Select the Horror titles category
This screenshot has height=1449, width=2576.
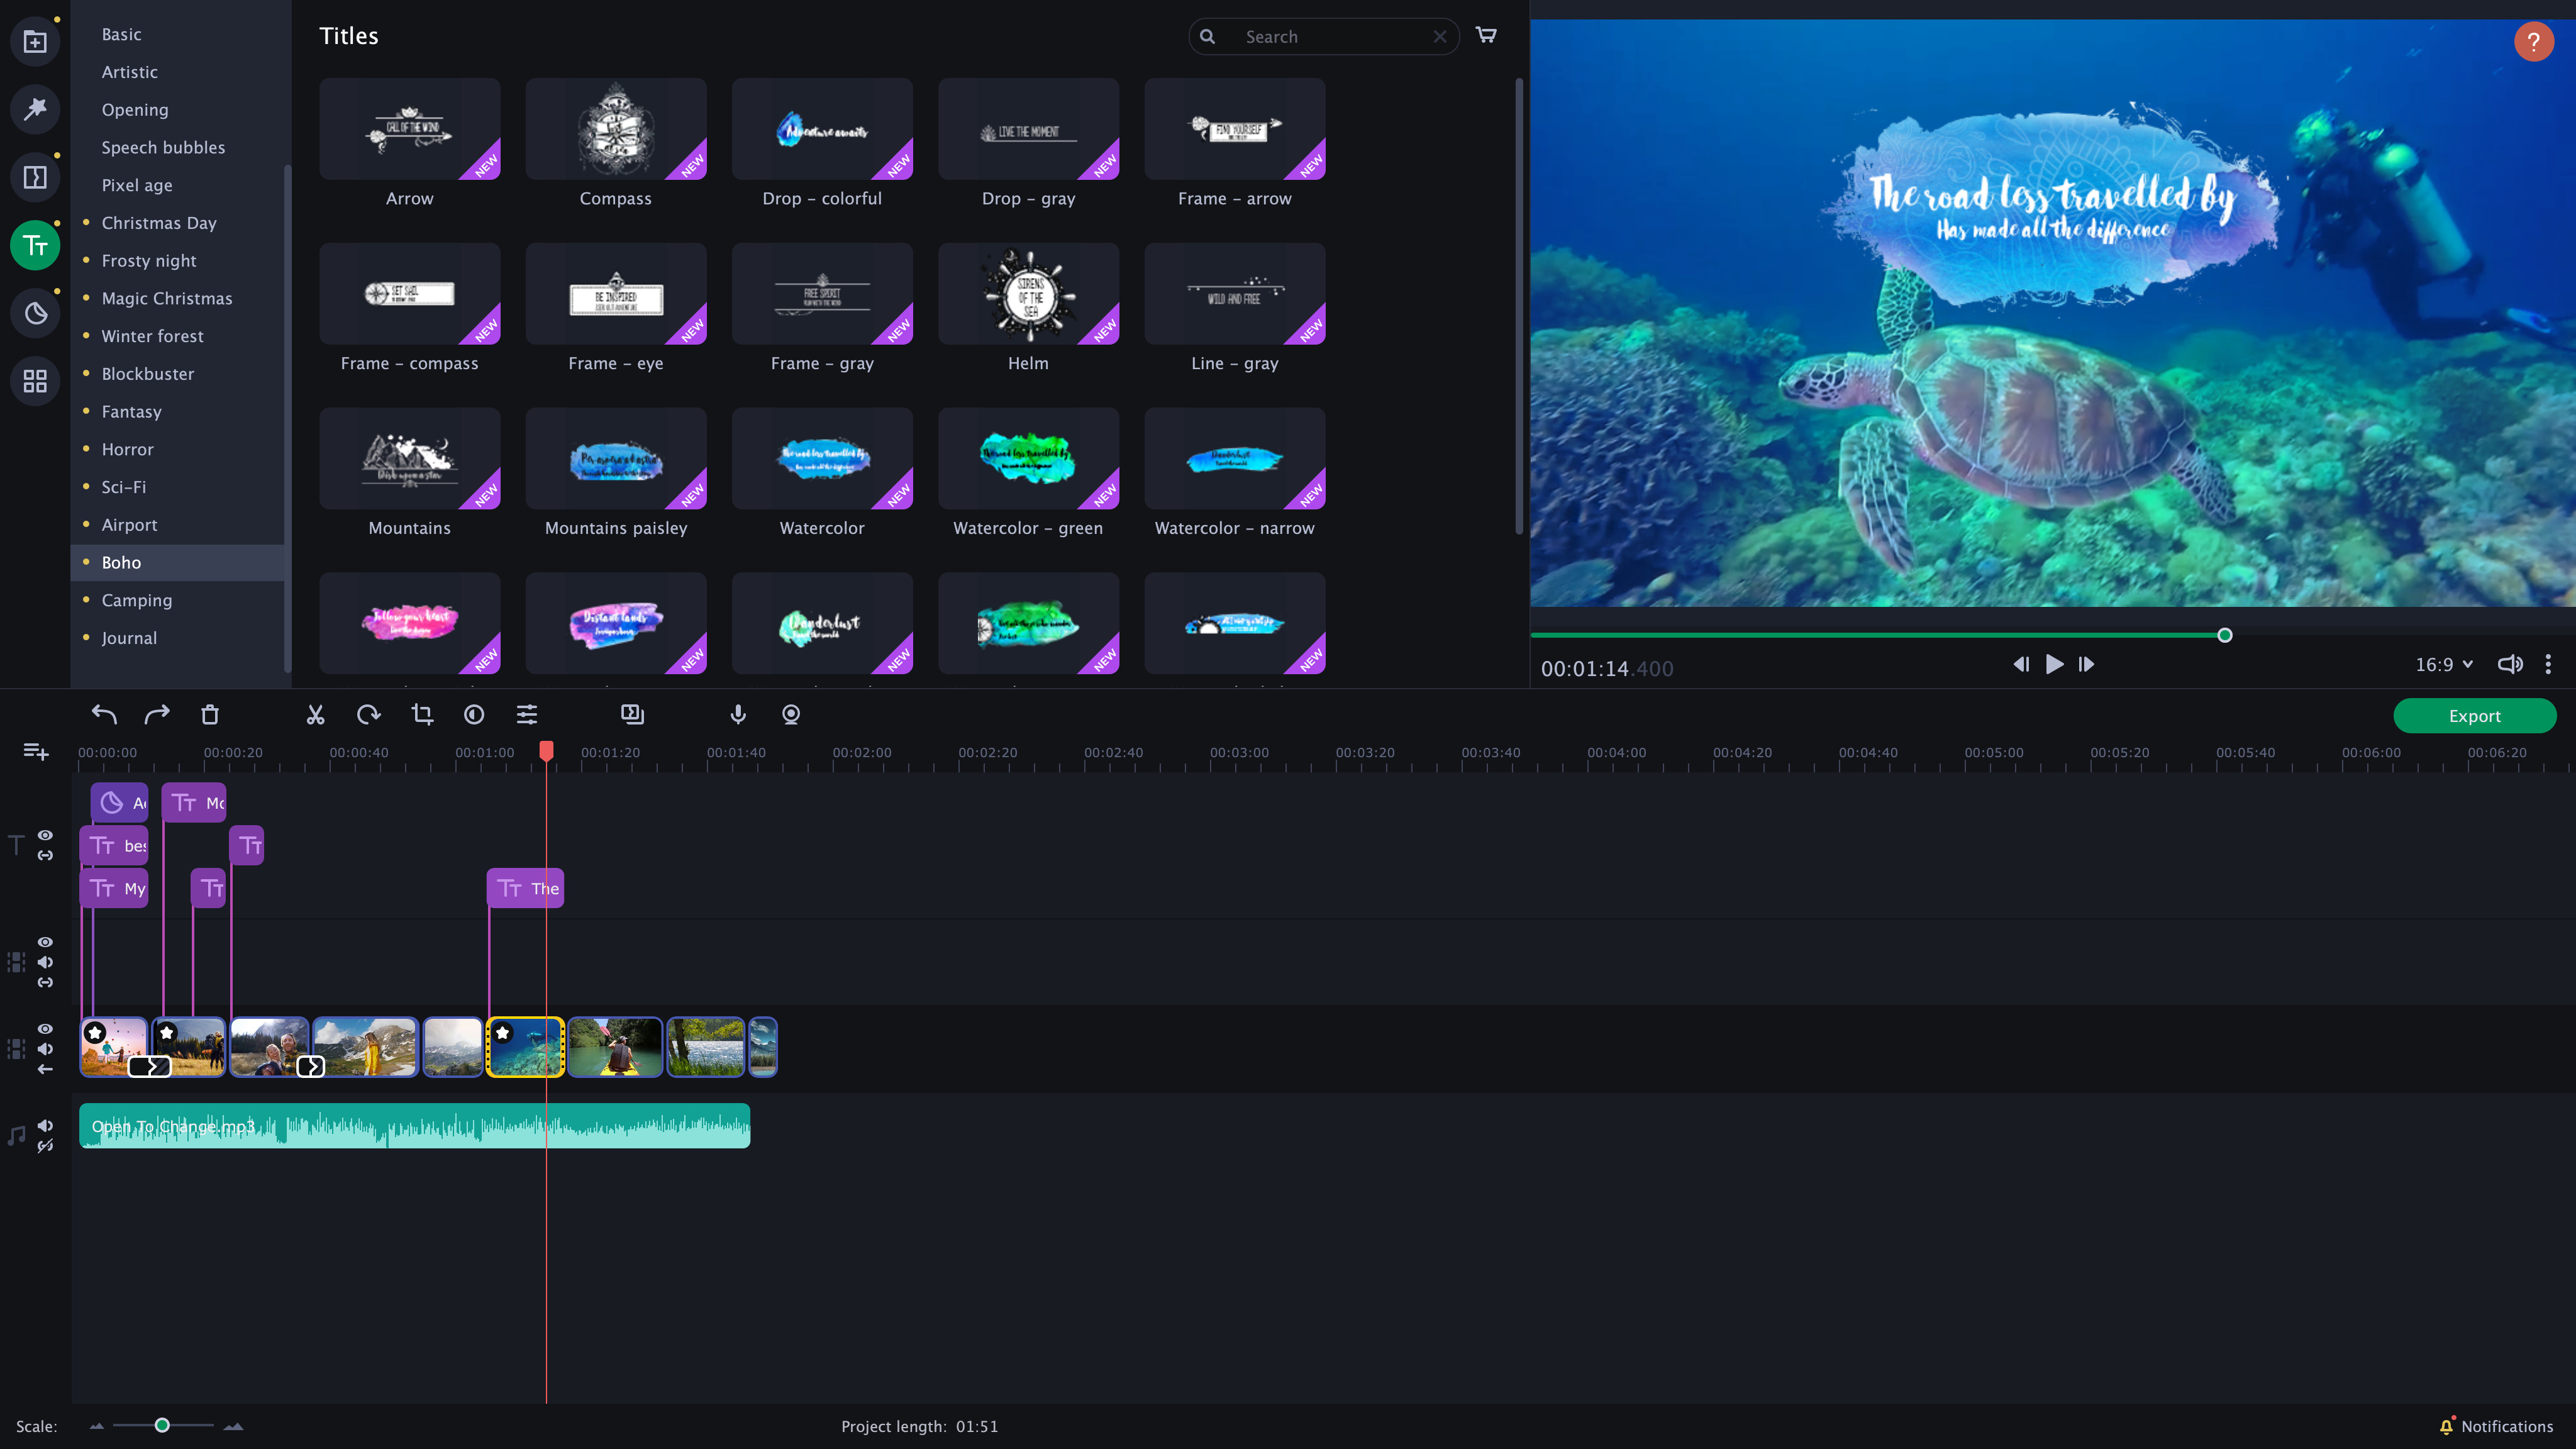coord(127,449)
